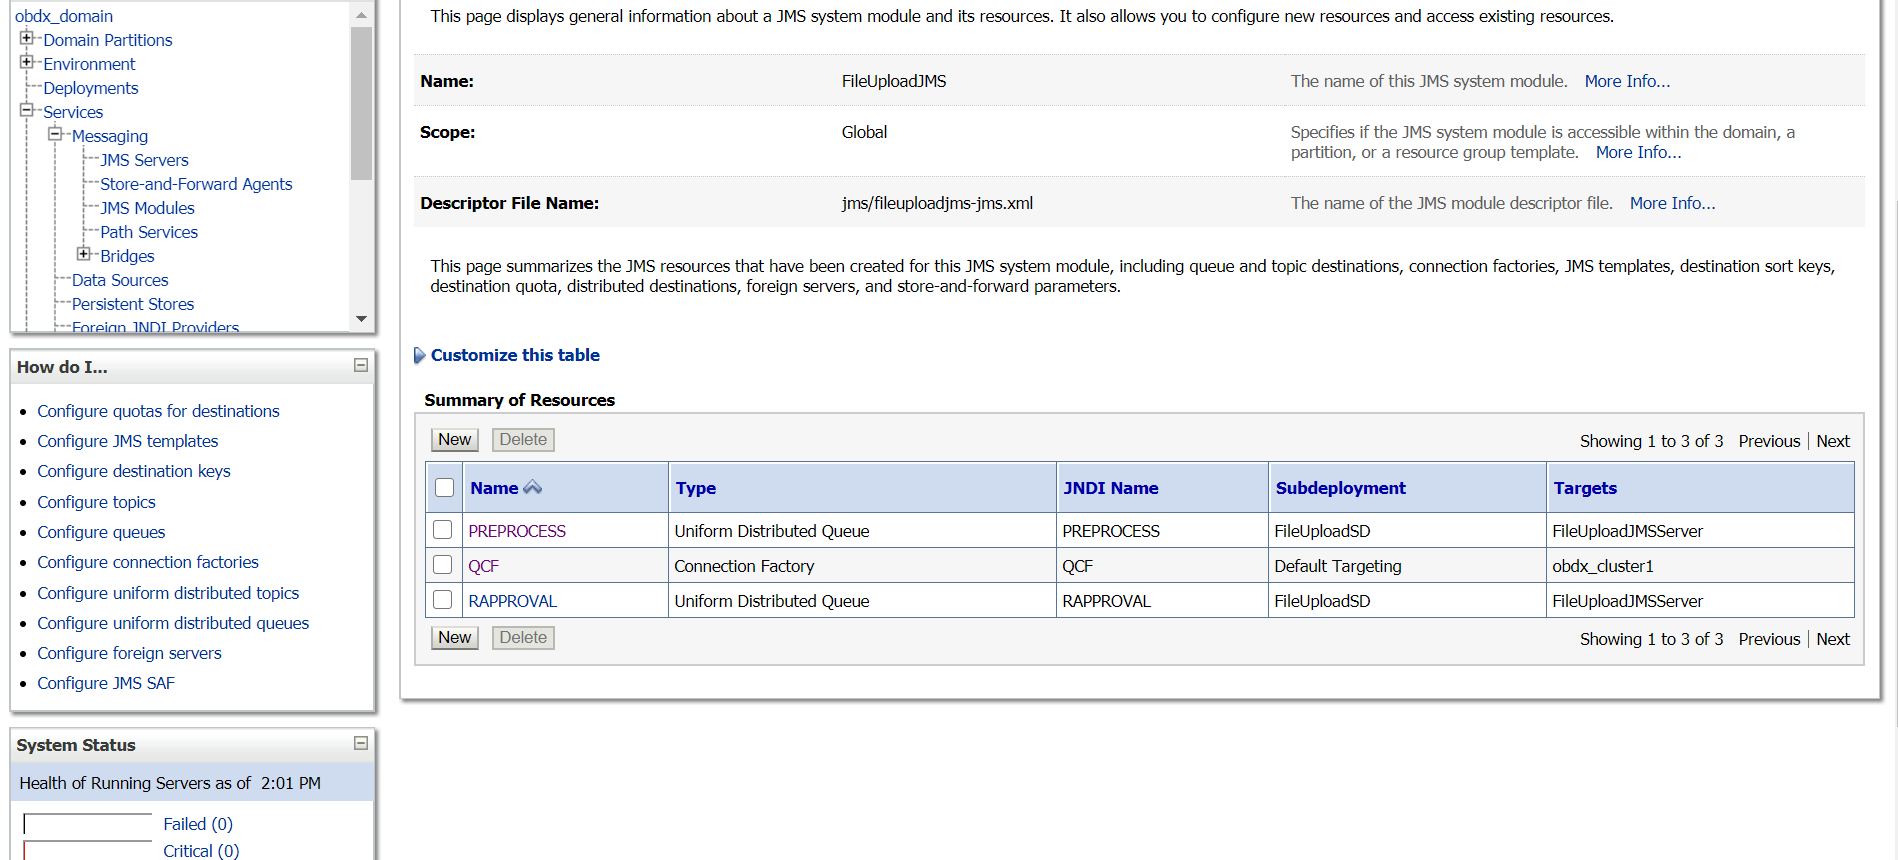The width and height of the screenshot is (1898, 860).
Task: Open JMS Modules in the tree
Action: 147,208
